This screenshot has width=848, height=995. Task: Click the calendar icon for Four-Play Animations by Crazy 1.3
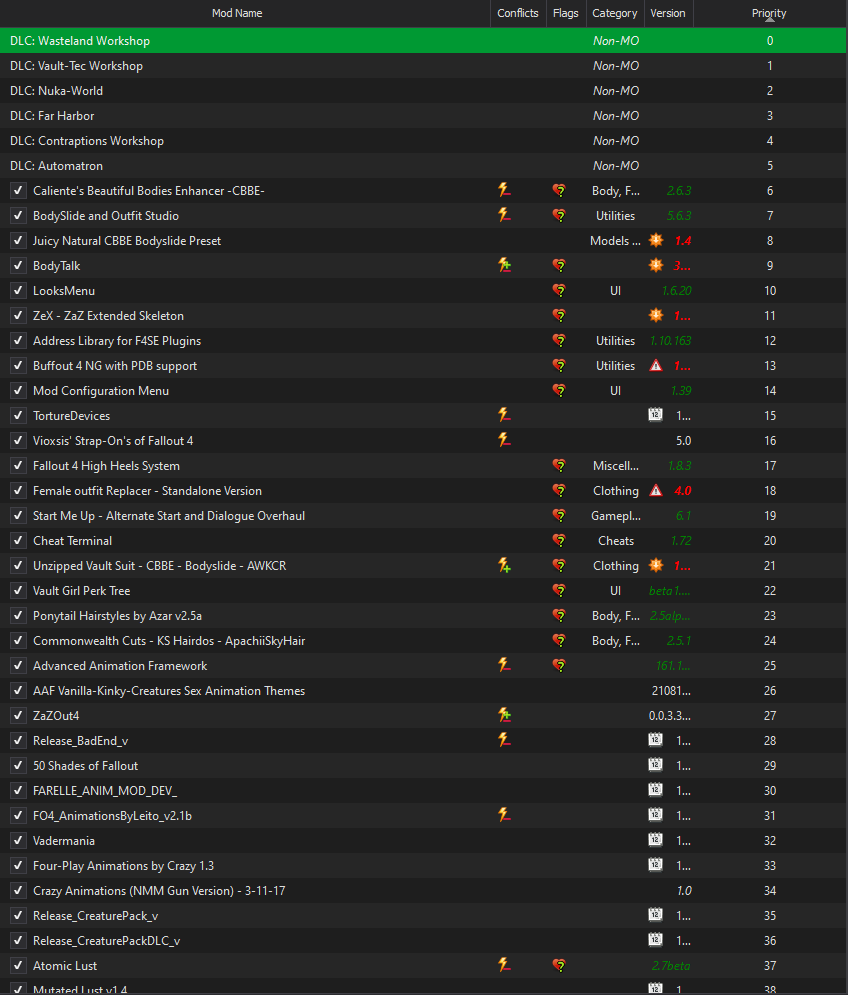(x=656, y=865)
